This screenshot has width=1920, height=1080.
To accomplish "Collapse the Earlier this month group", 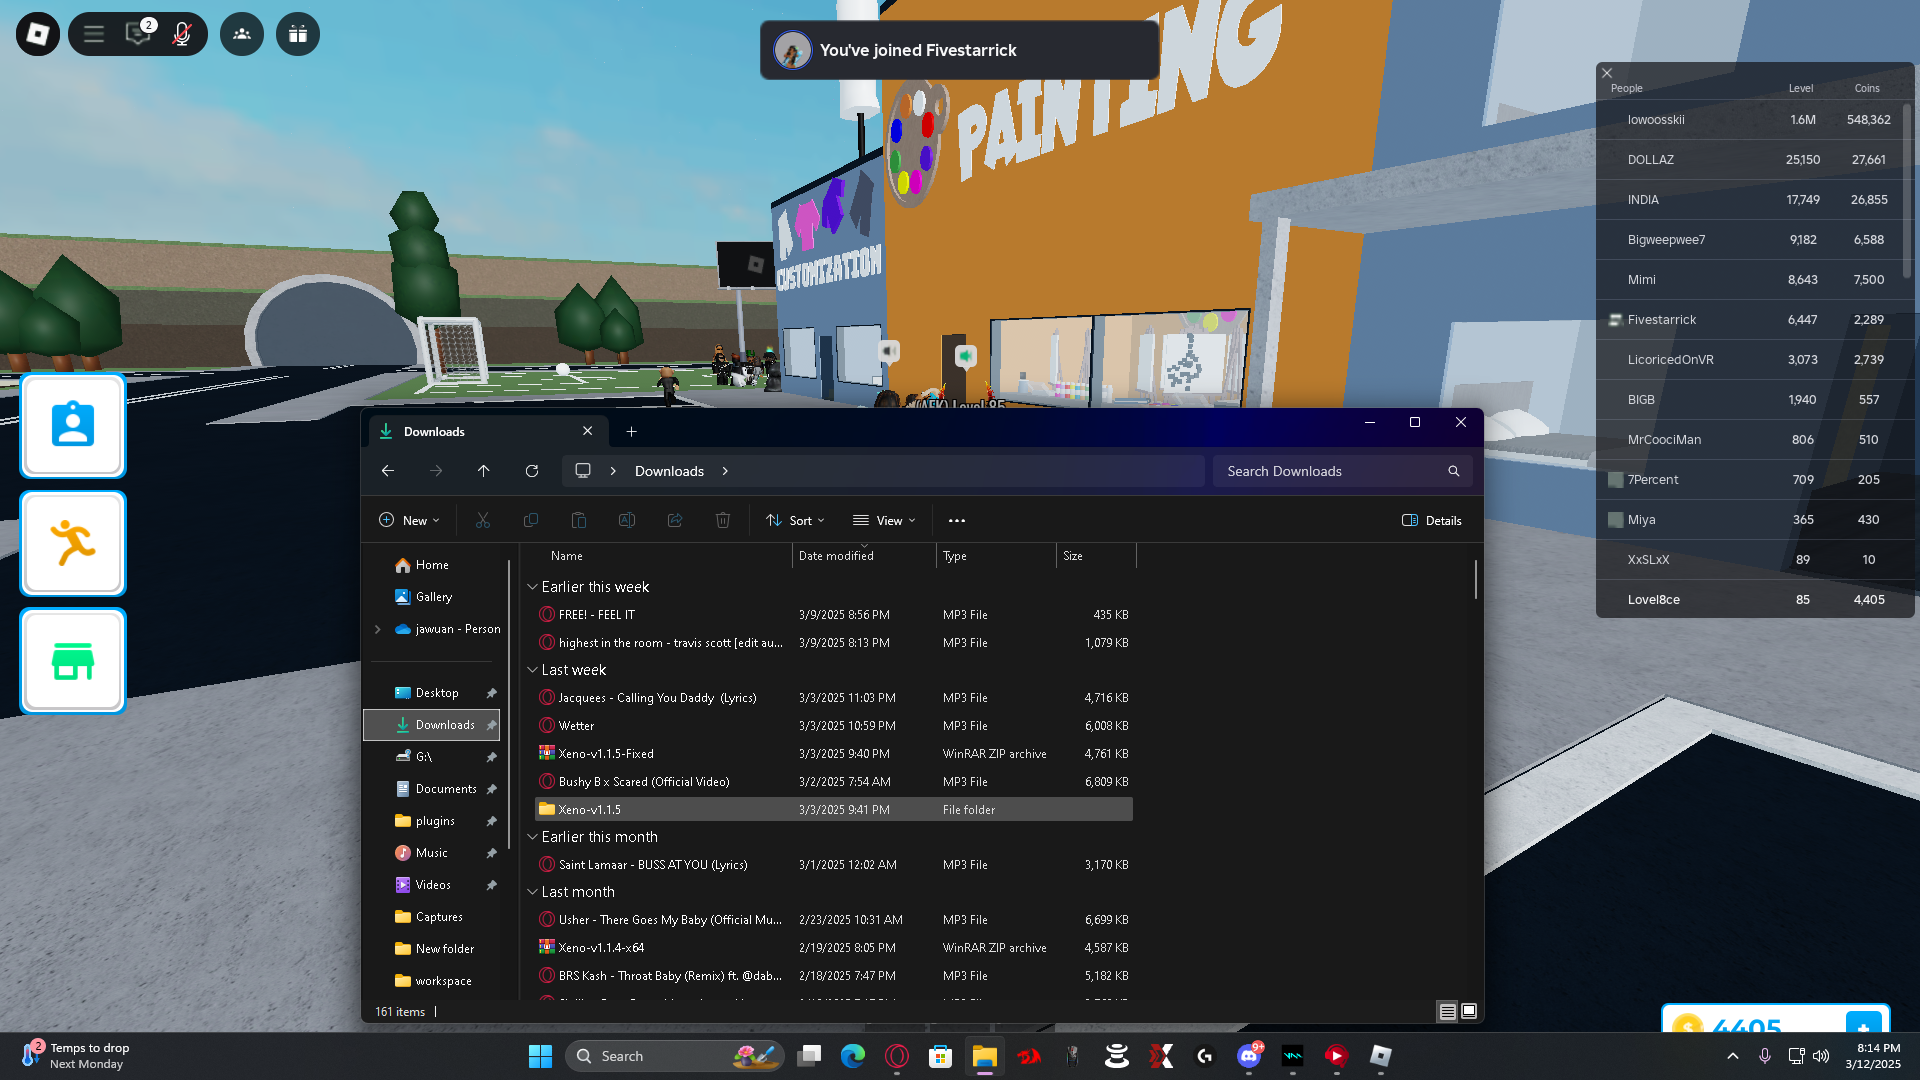I will coord(533,837).
